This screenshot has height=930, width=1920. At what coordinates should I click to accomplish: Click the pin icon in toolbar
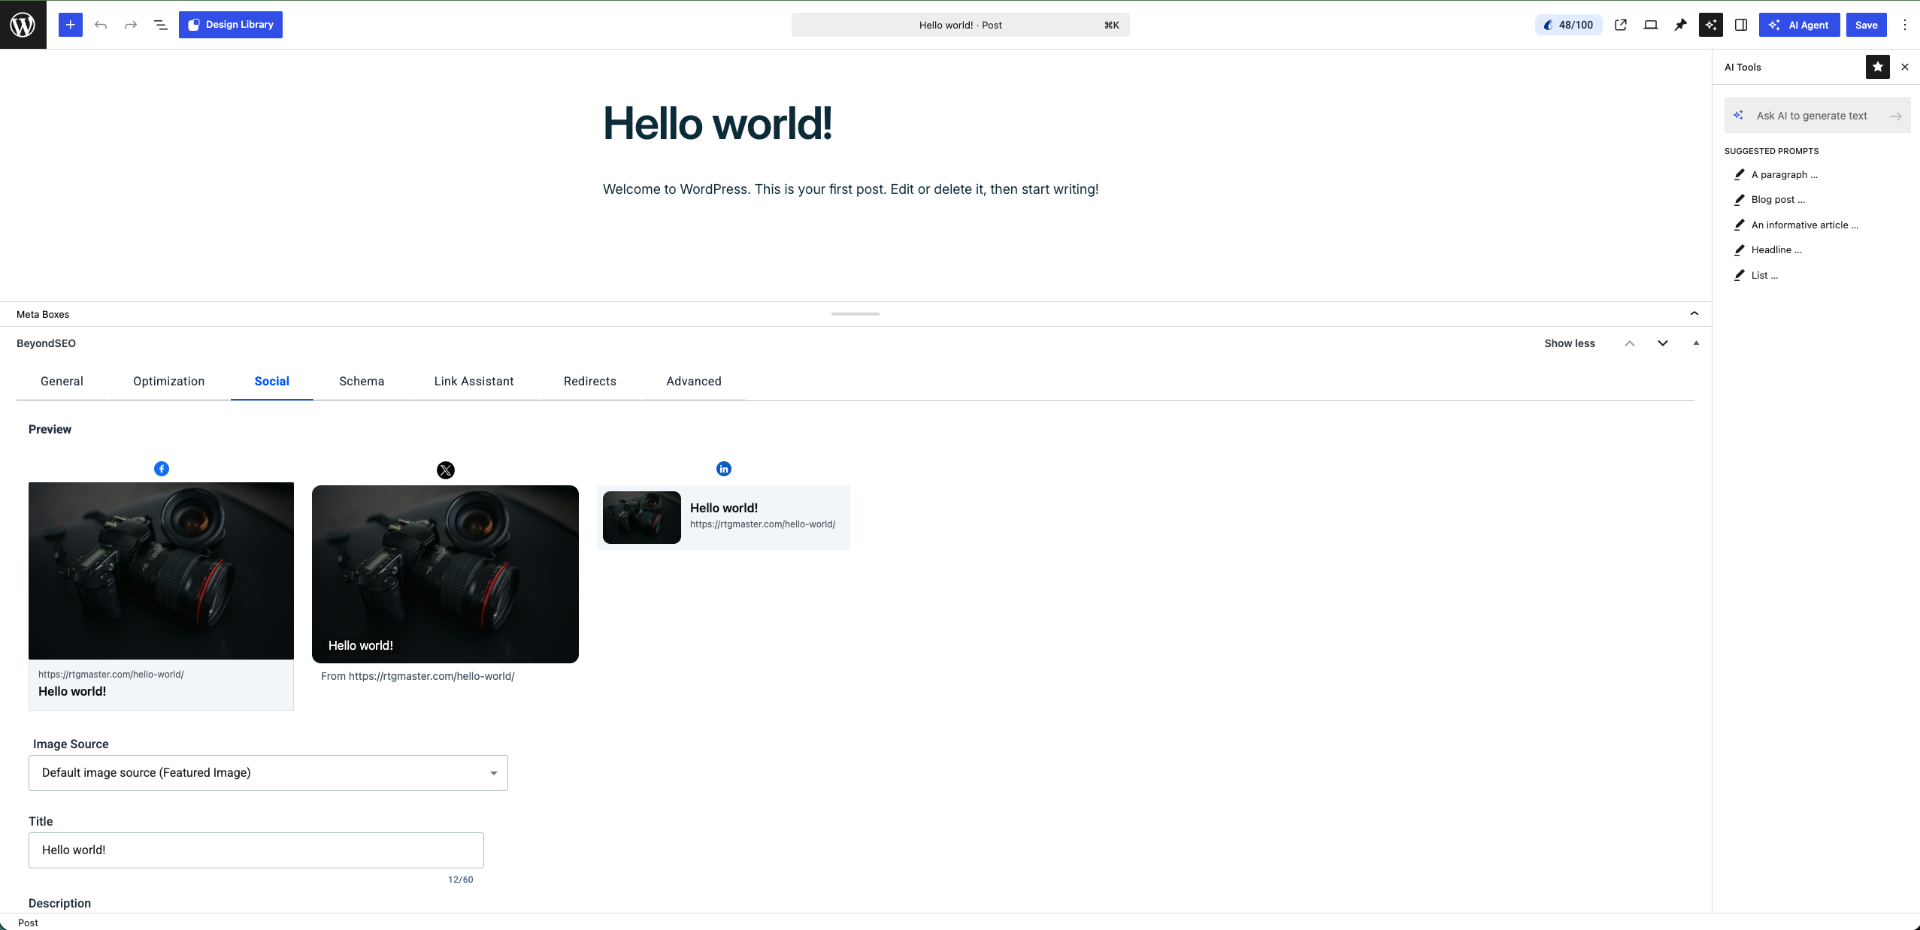click(x=1681, y=25)
